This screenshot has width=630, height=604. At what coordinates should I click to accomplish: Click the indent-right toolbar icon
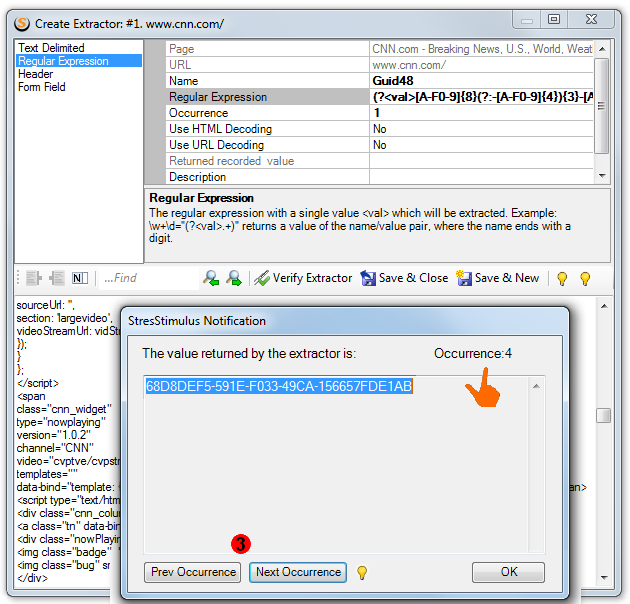click(34, 278)
